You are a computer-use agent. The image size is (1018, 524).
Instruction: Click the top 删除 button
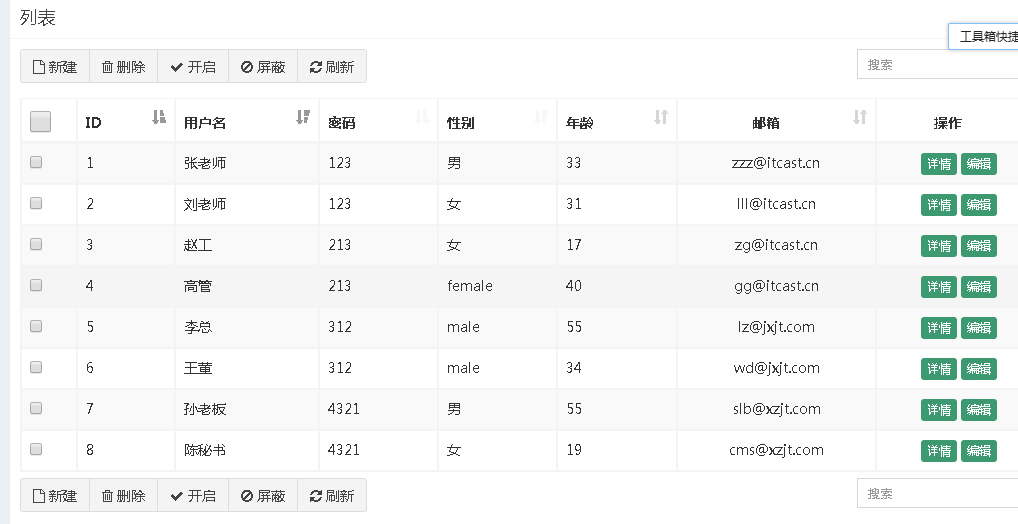coord(123,66)
